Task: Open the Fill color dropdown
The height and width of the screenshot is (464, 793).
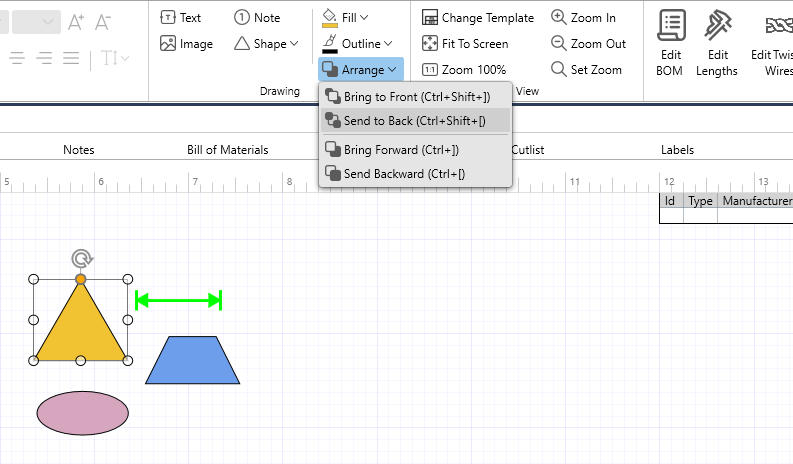Action: tap(345, 18)
